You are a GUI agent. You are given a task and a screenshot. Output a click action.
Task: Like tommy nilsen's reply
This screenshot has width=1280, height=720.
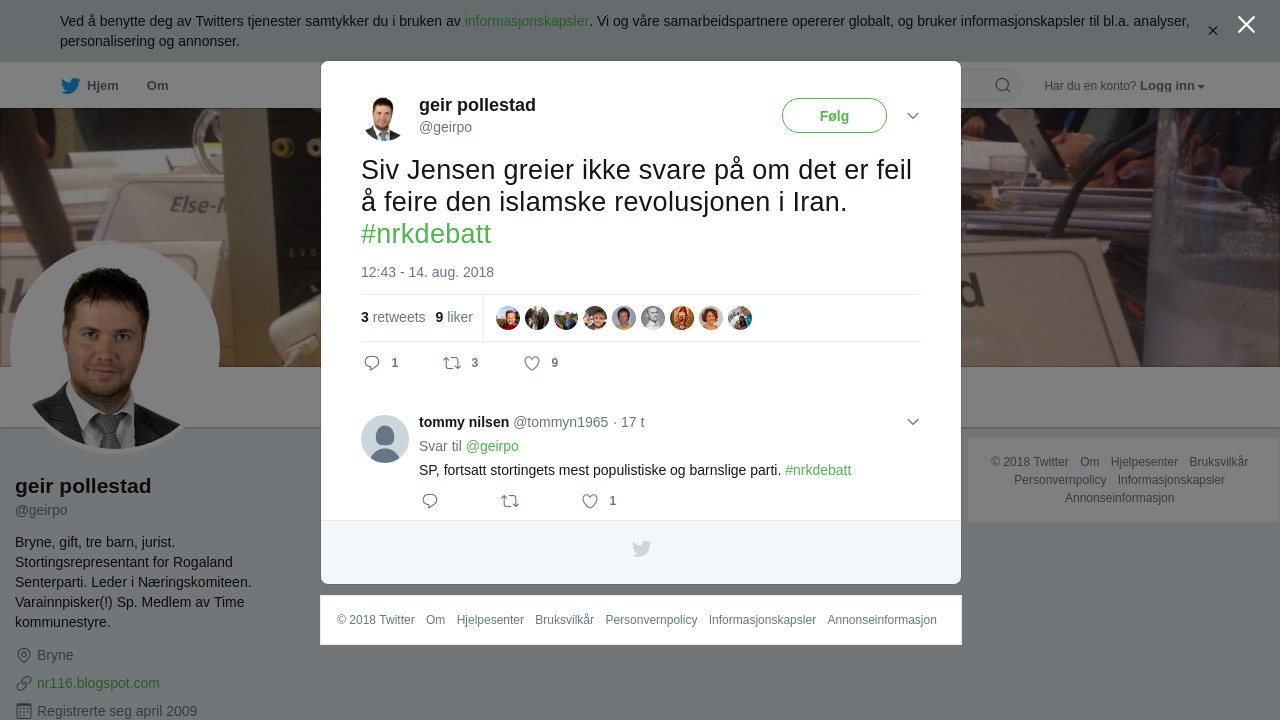click(590, 501)
